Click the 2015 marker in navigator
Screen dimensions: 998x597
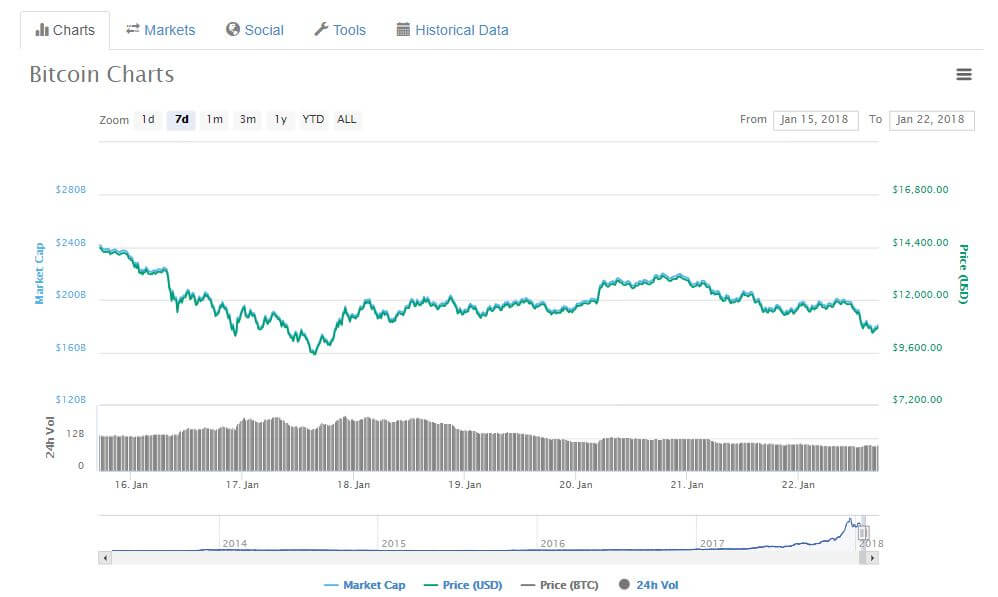[x=393, y=544]
